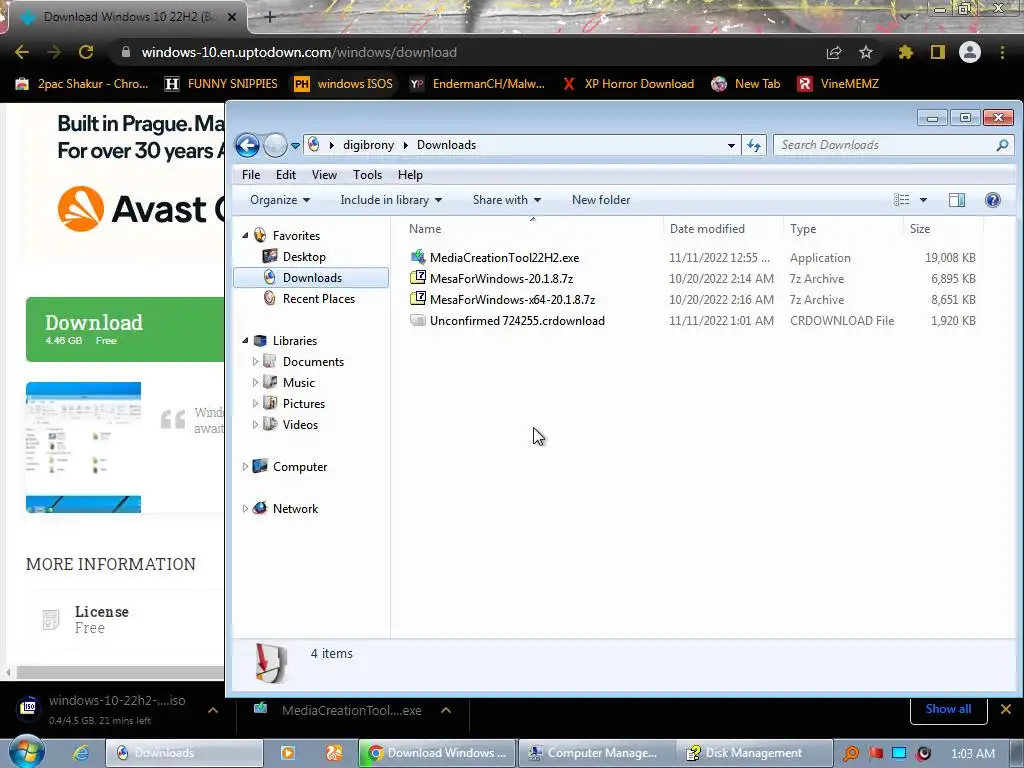Open the Help menu
The width and height of the screenshot is (1024, 768).
pyautogui.click(x=410, y=174)
